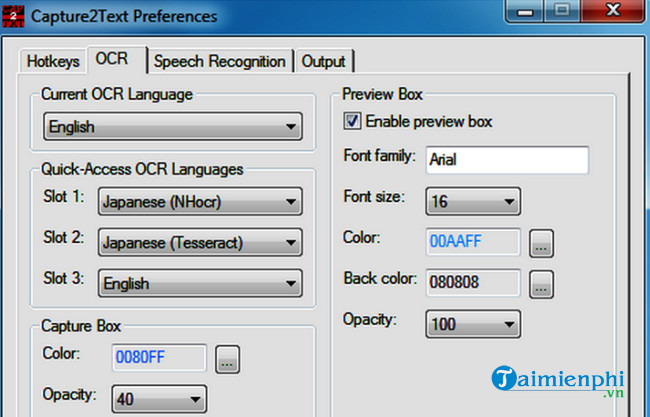Expand the Preview Box Opacity dropdown
This screenshot has height=417, width=650.
tap(473, 324)
